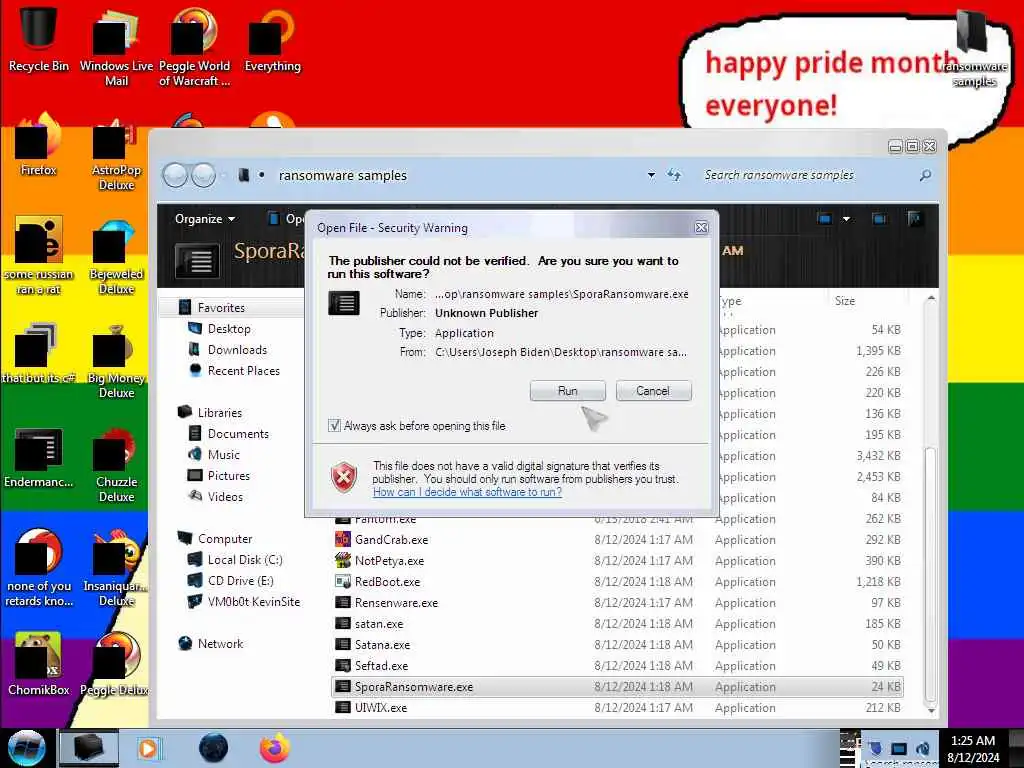Select the Everything desktop icon
The height and width of the screenshot is (768, 1024).
click(x=272, y=39)
